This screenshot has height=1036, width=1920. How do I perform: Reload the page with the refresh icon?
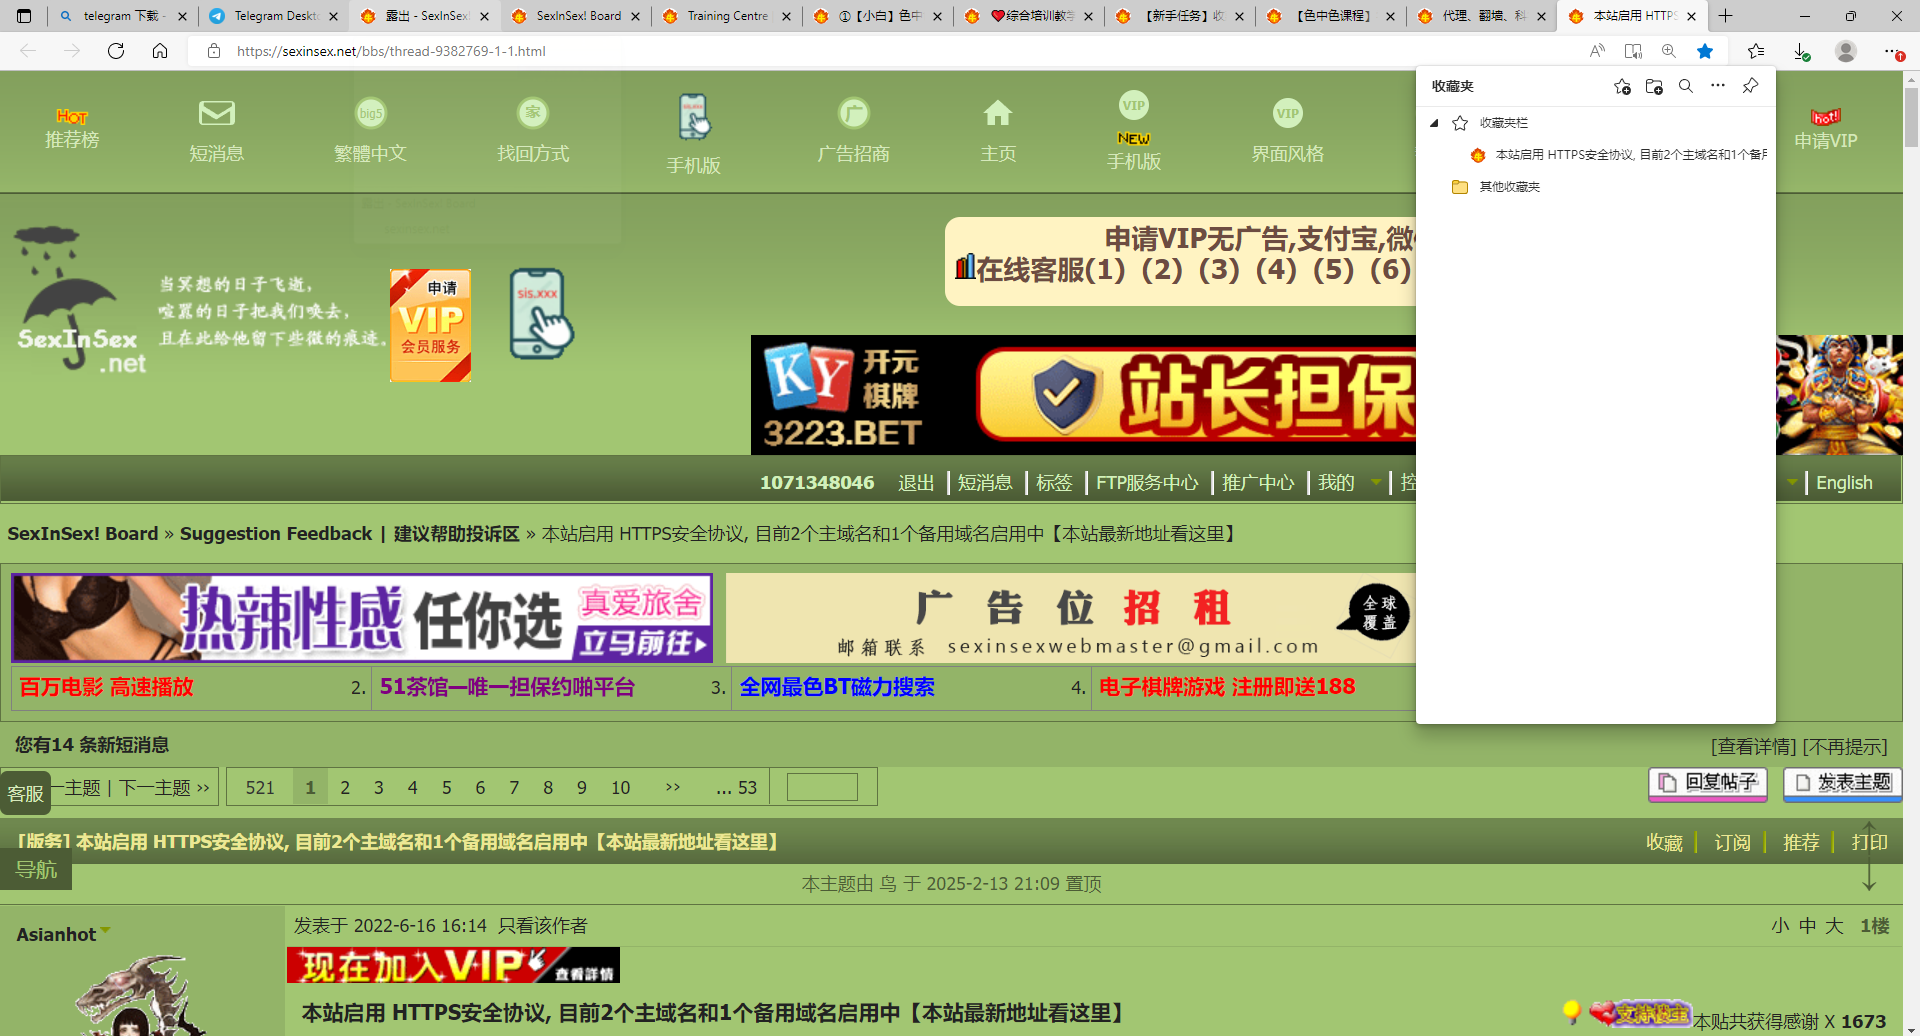click(x=116, y=51)
